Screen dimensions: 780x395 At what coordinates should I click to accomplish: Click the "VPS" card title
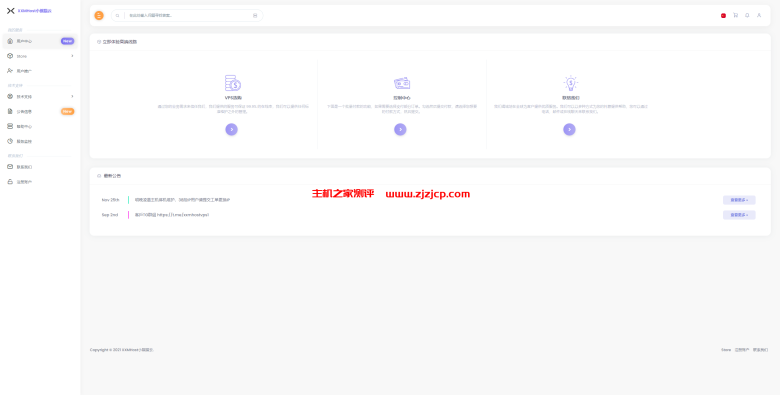click(x=233, y=98)
